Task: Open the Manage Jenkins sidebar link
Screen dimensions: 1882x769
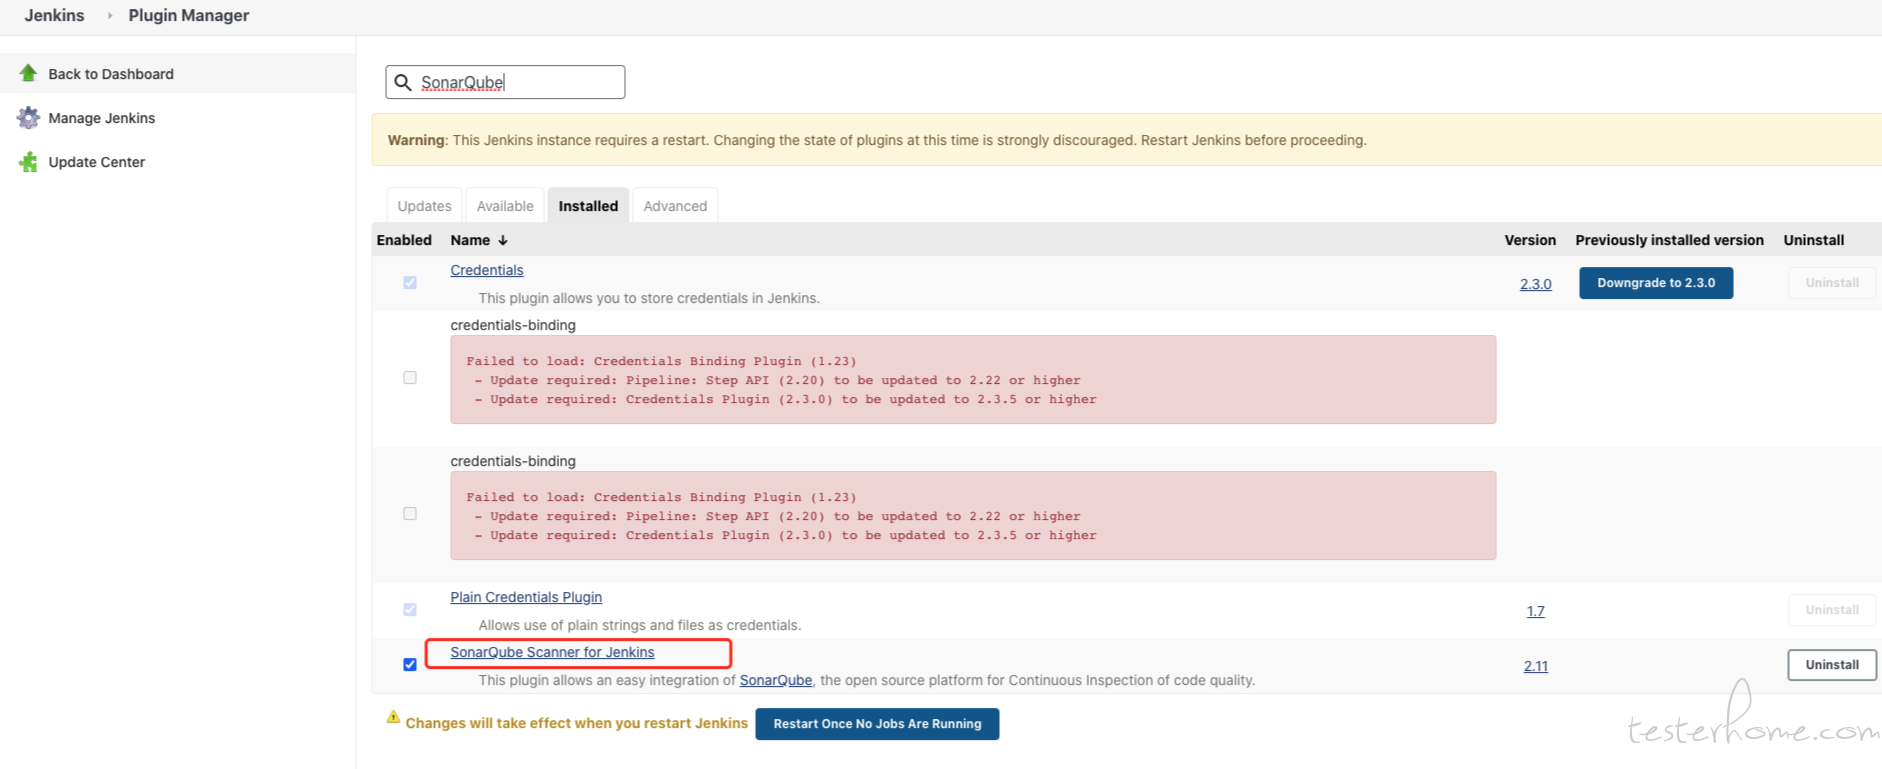Action: tap(102, 118)
